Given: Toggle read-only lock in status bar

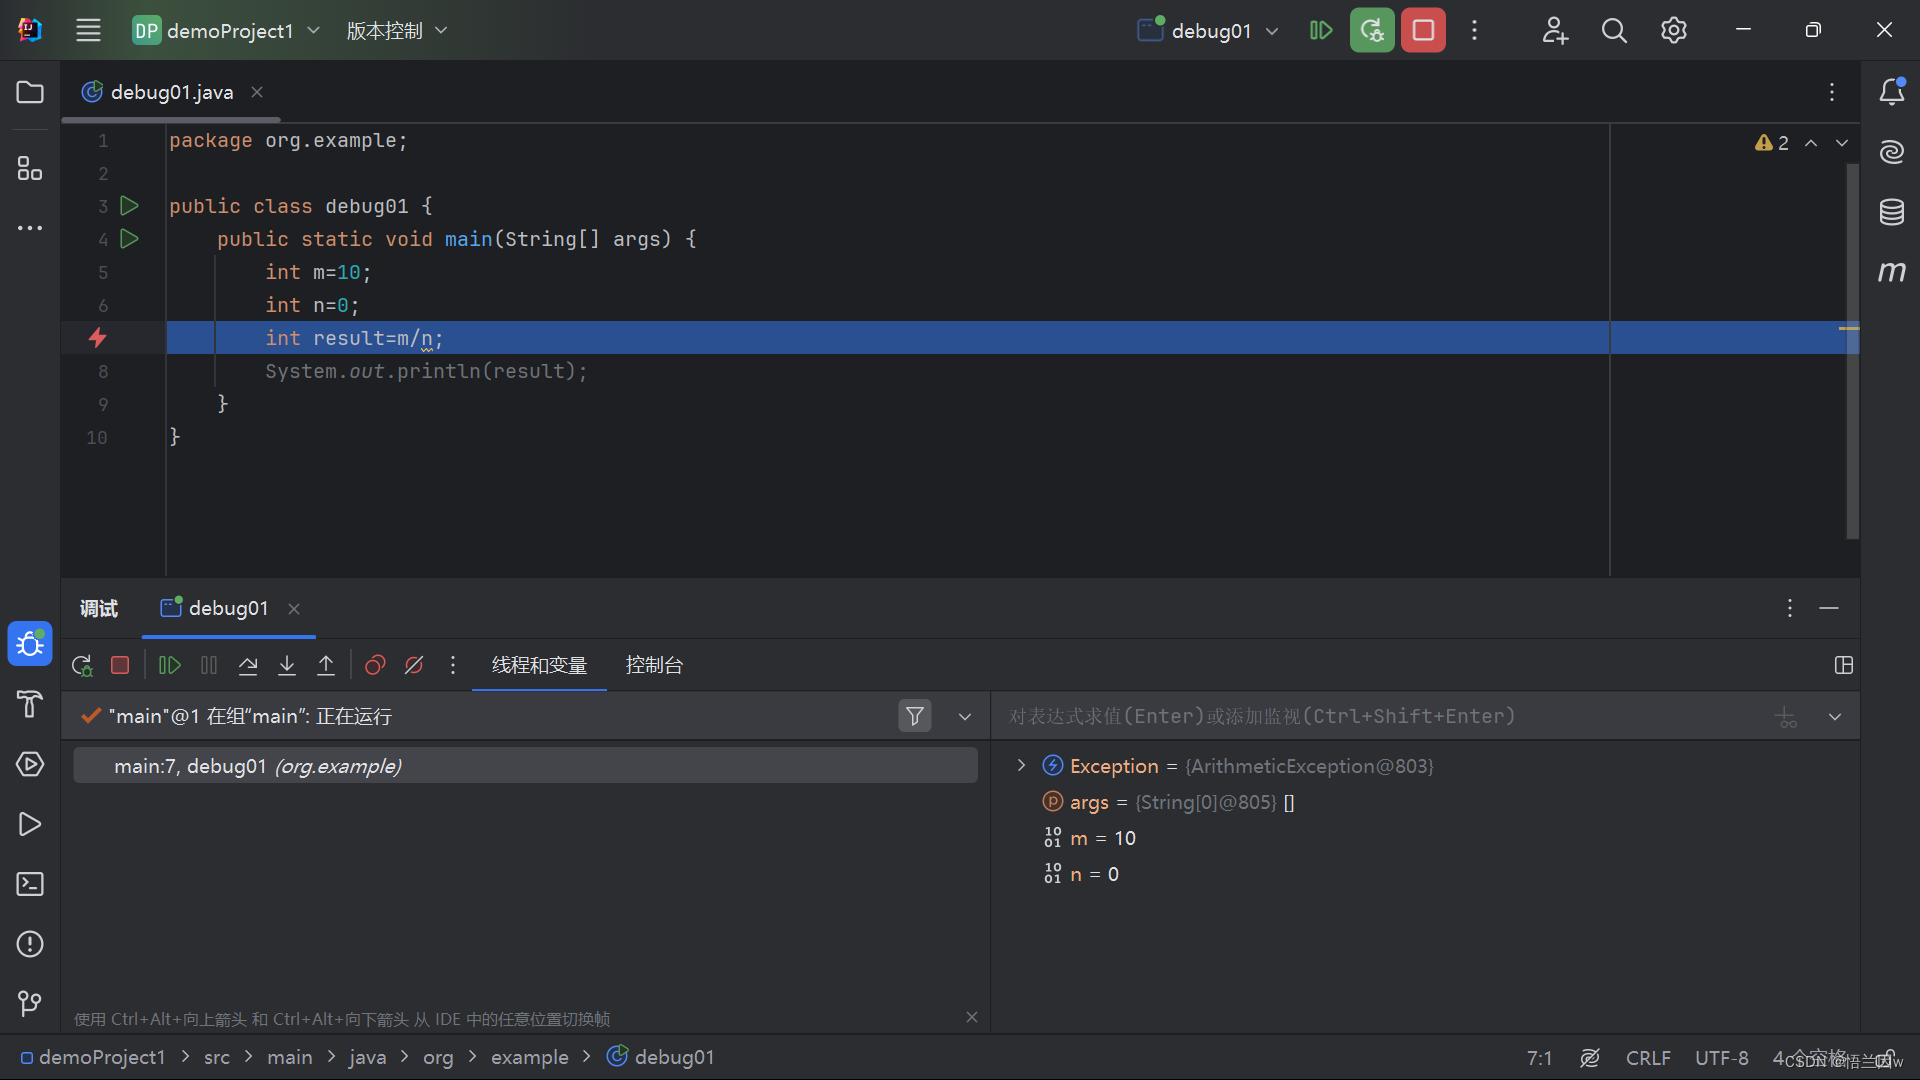Looking at the screenshot, I should click(1886, 1058).
